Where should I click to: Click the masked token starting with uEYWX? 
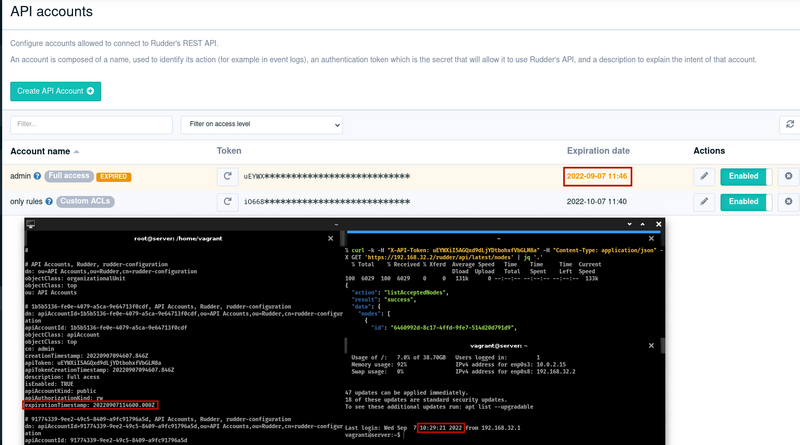click(x=327, y=177)
